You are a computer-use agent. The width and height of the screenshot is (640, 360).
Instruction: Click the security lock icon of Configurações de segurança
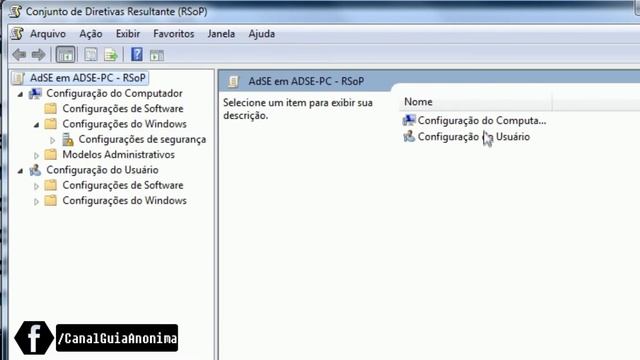[68, 139]
